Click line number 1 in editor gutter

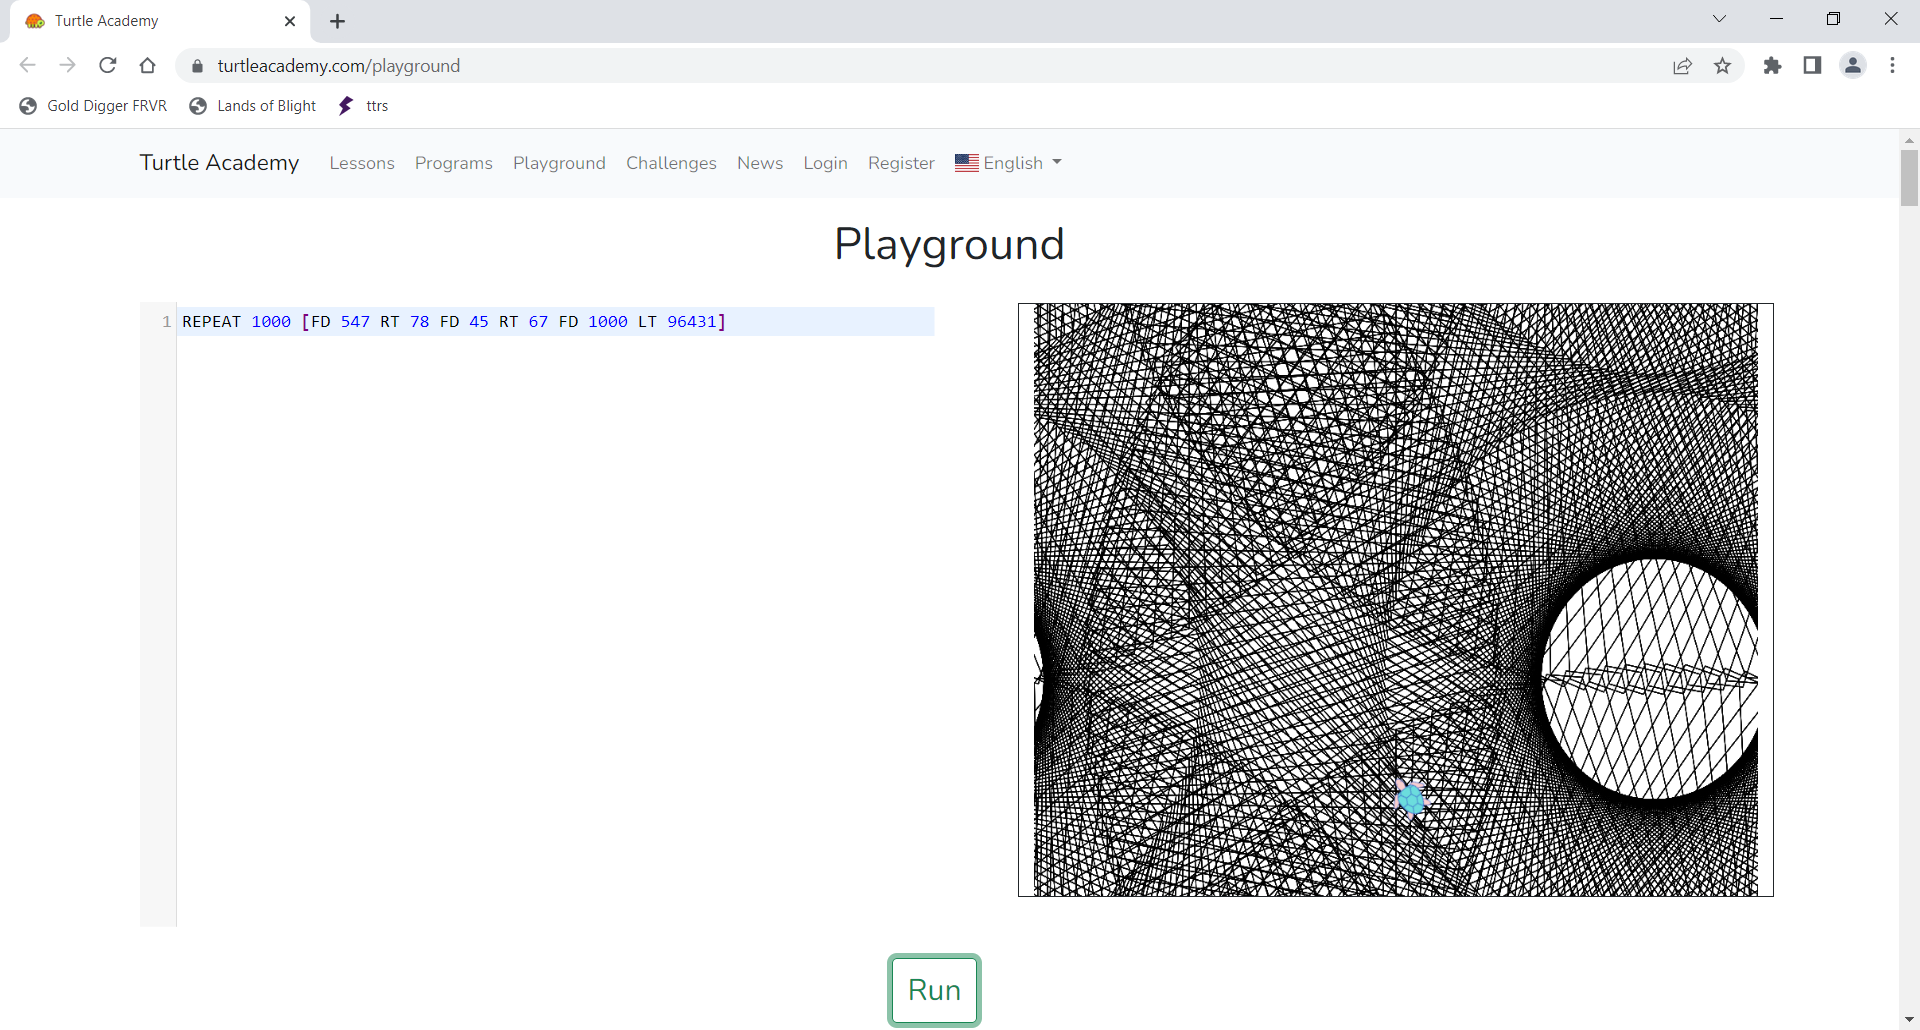[x=166, y=322]
